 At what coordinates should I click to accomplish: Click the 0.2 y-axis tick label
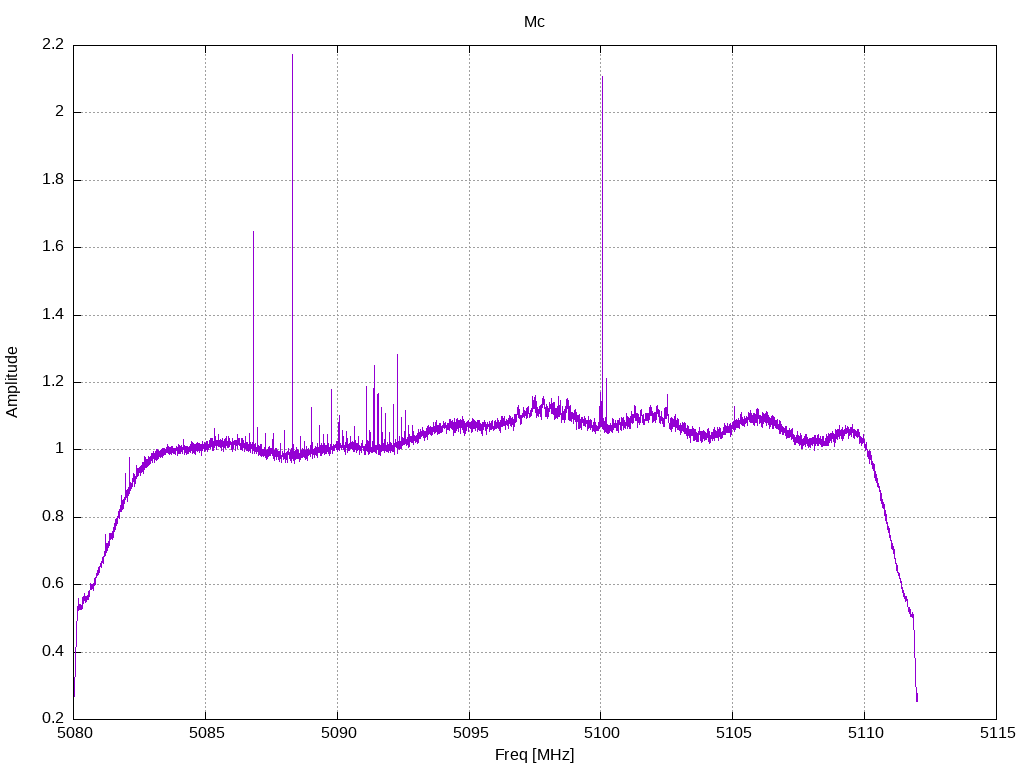53,718
